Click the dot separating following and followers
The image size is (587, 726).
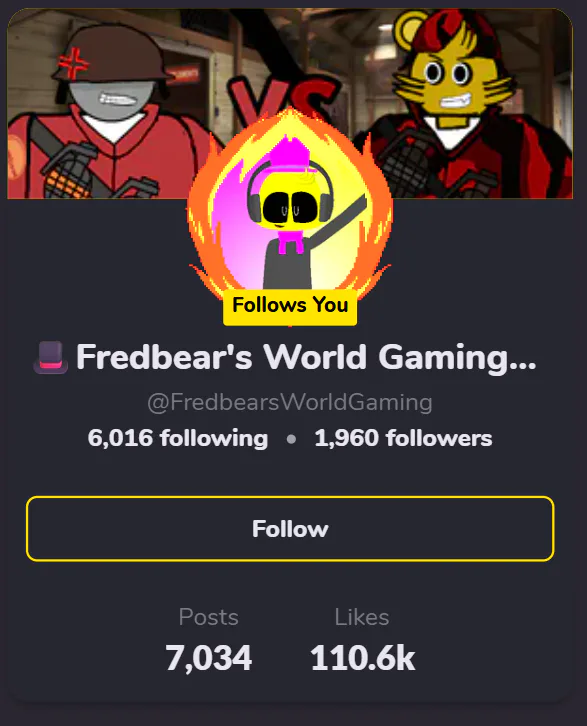click(291, 438)
